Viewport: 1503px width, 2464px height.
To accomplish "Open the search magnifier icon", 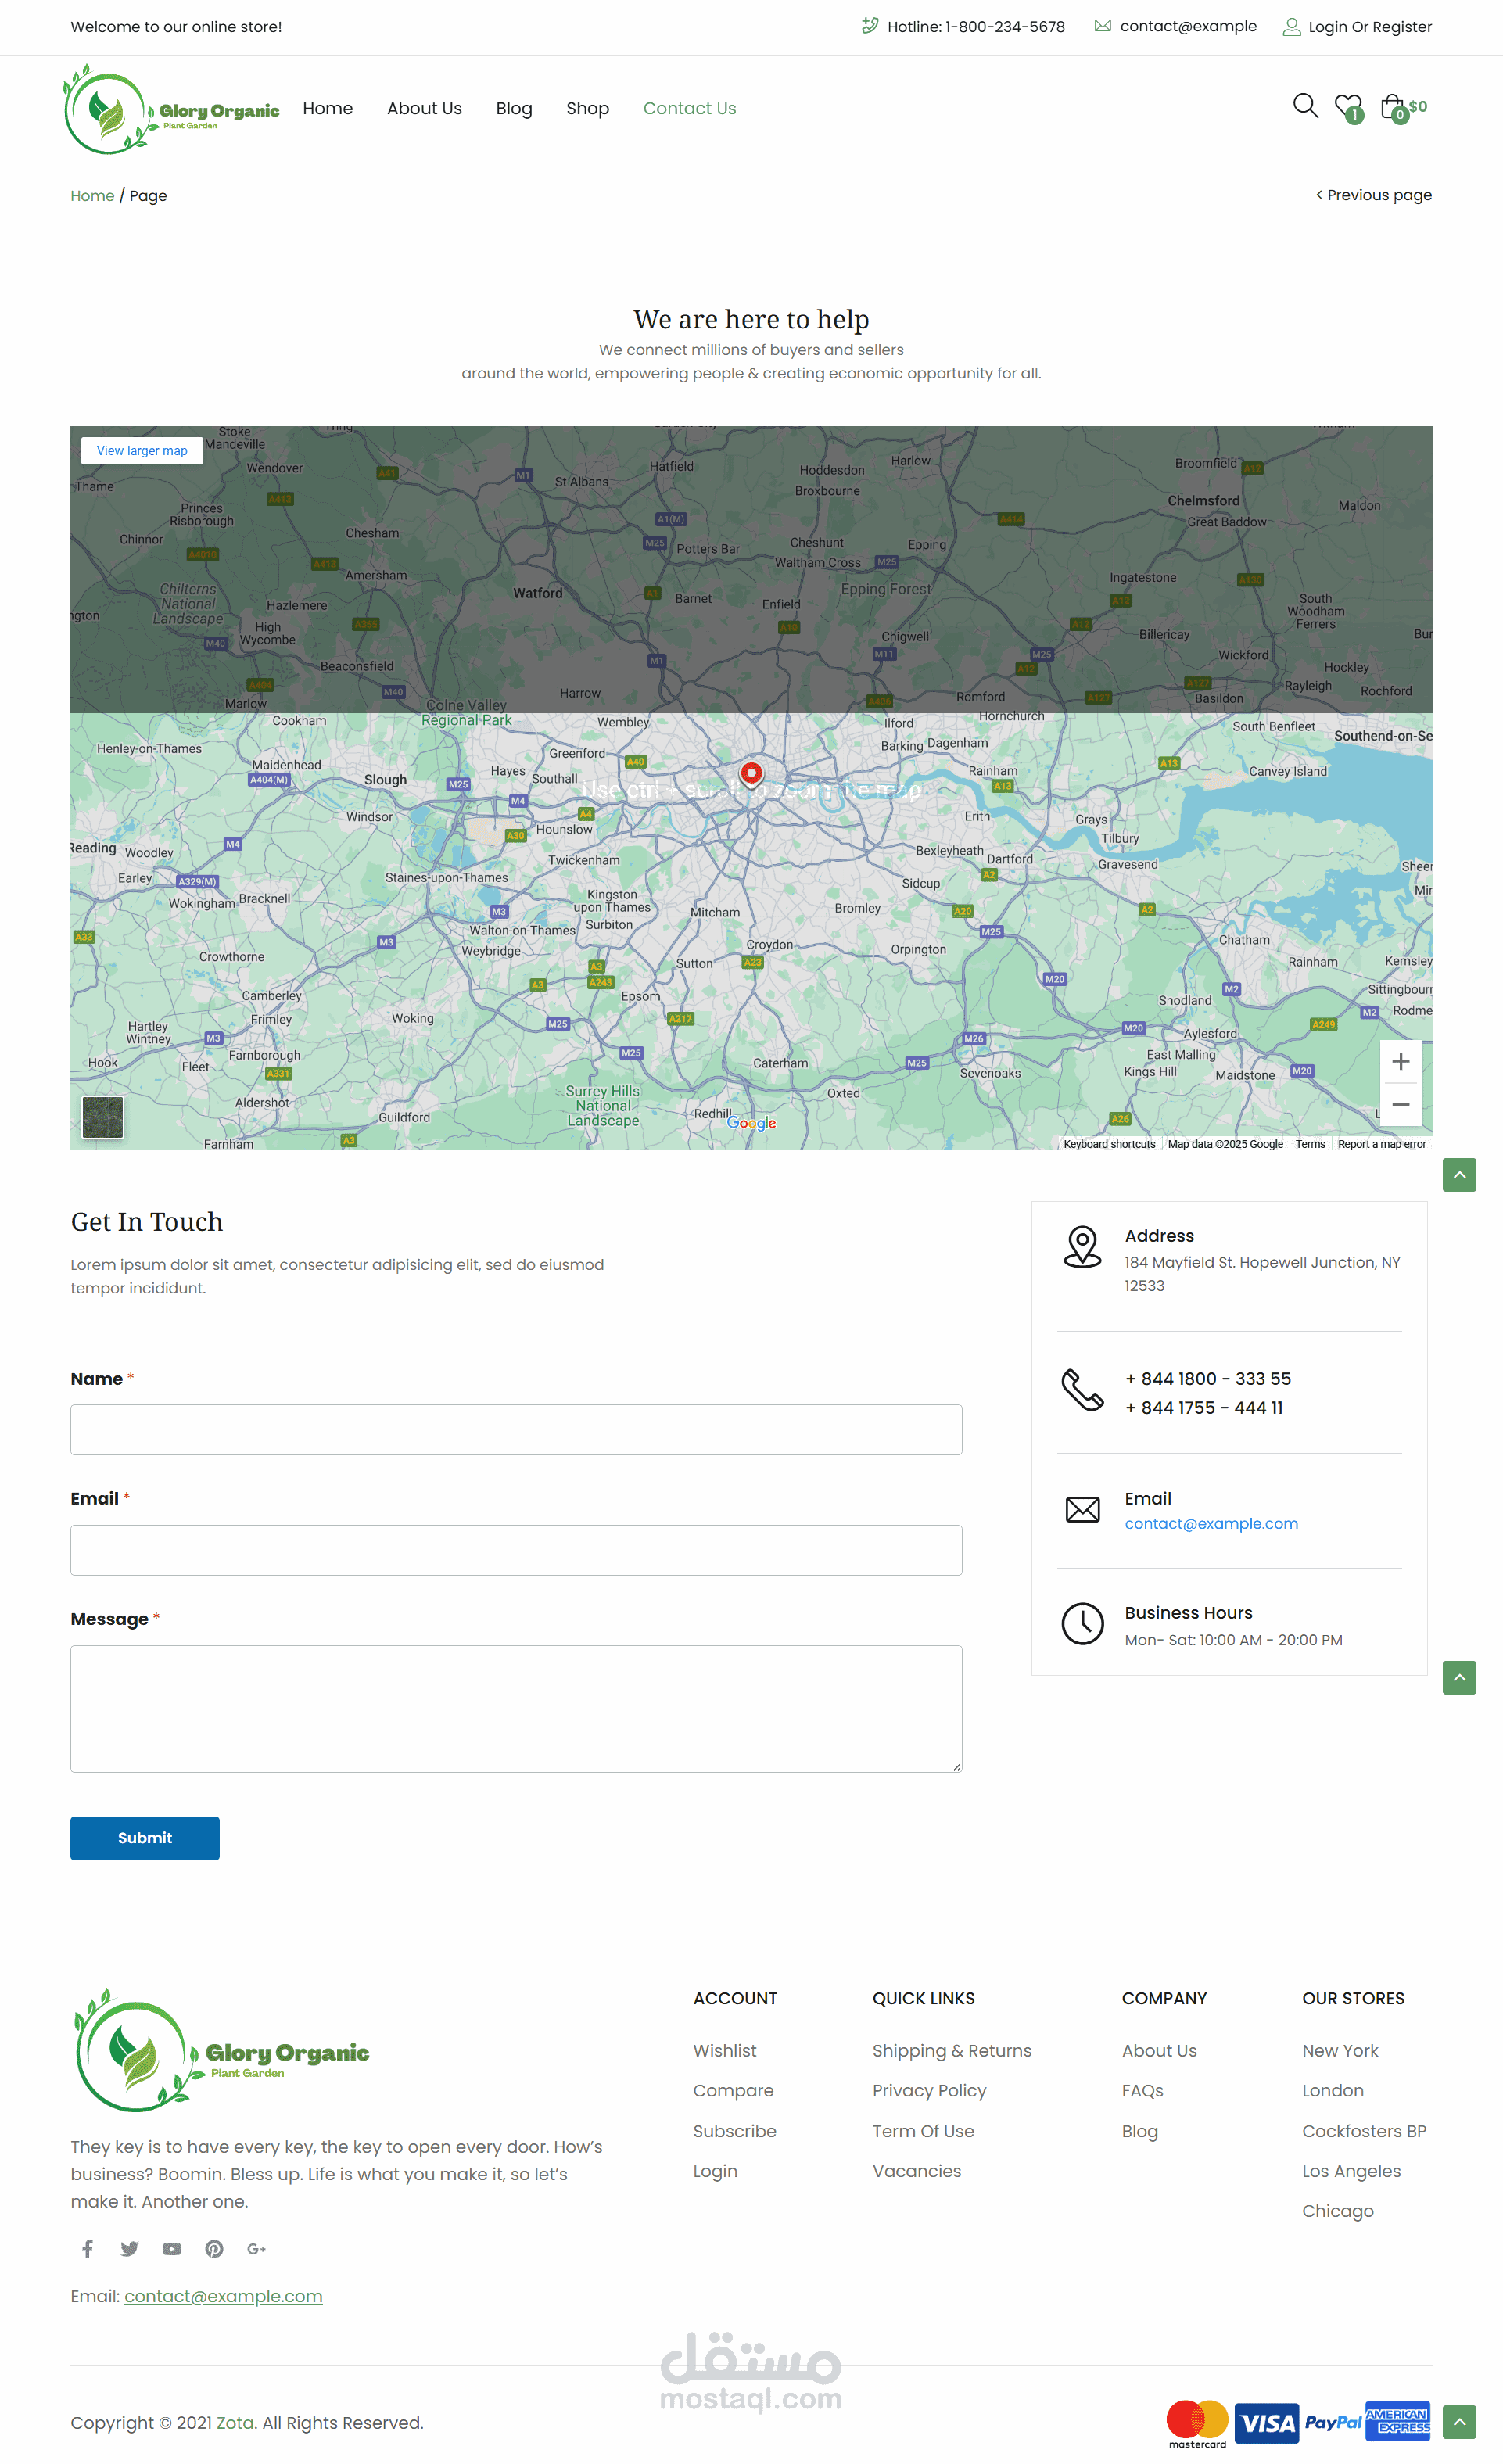I will click(x=1304, y=105).
